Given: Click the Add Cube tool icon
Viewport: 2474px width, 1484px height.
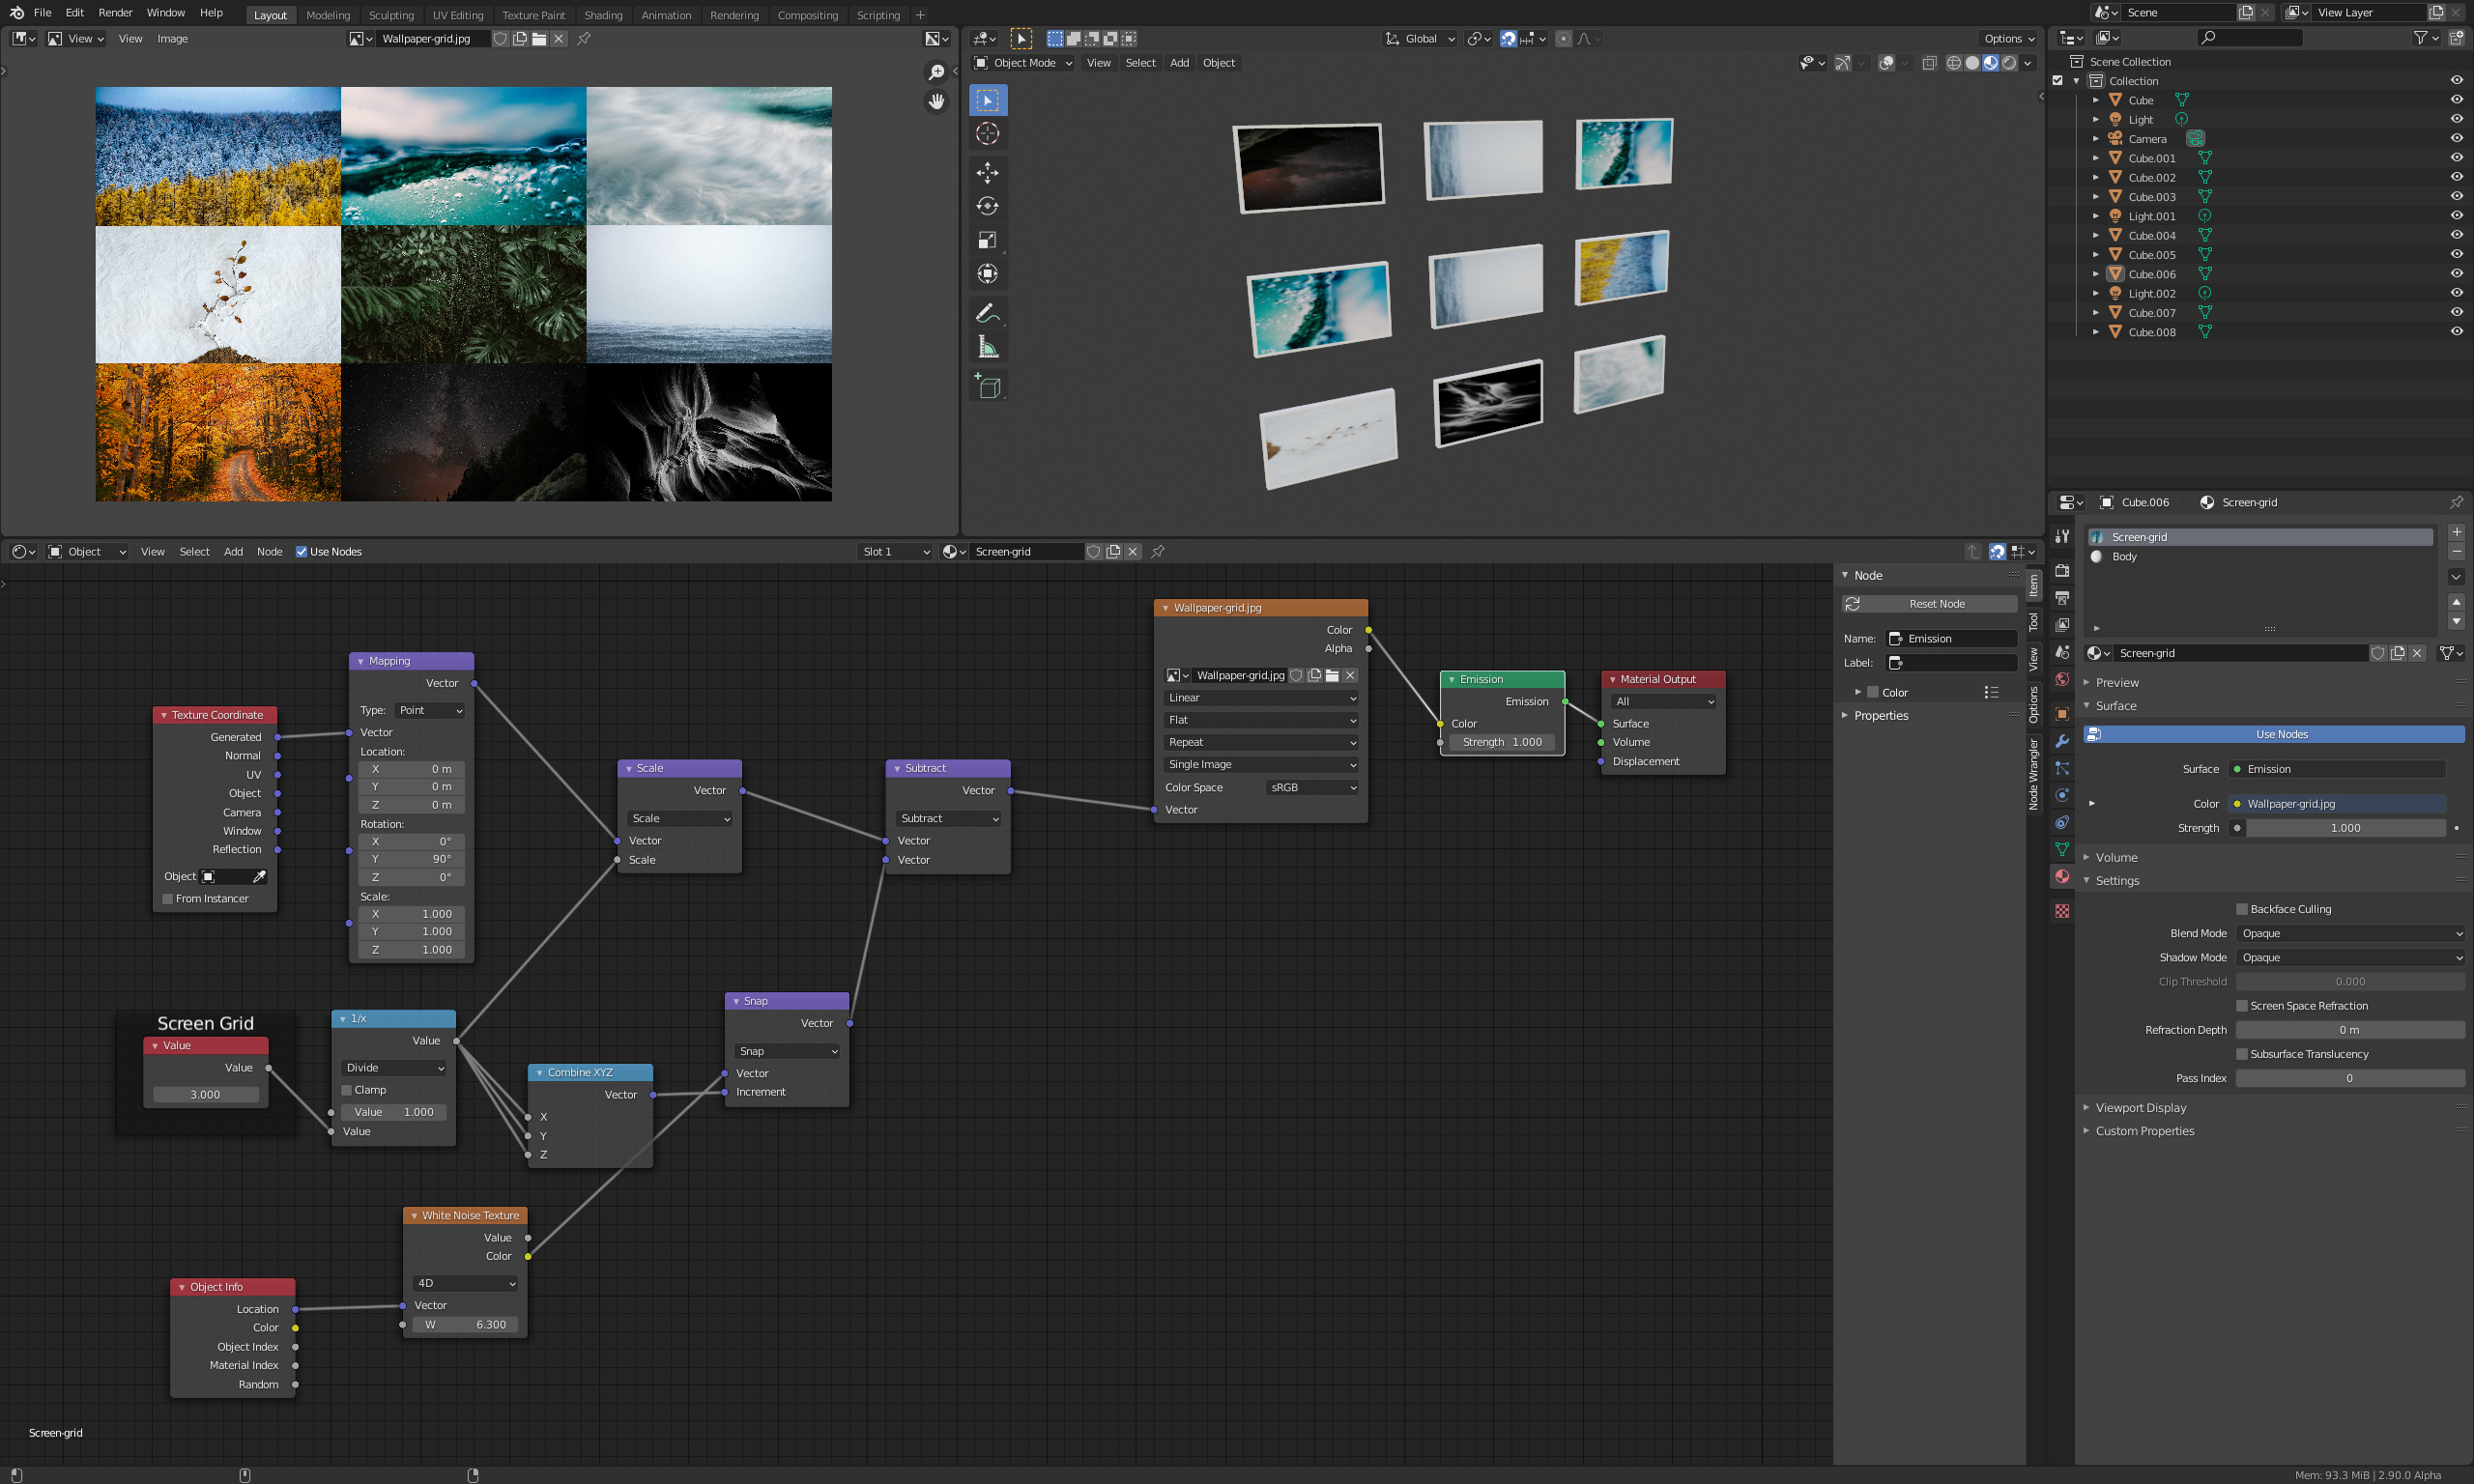Looking at the screenshot, I should click(x=987, y=387).
